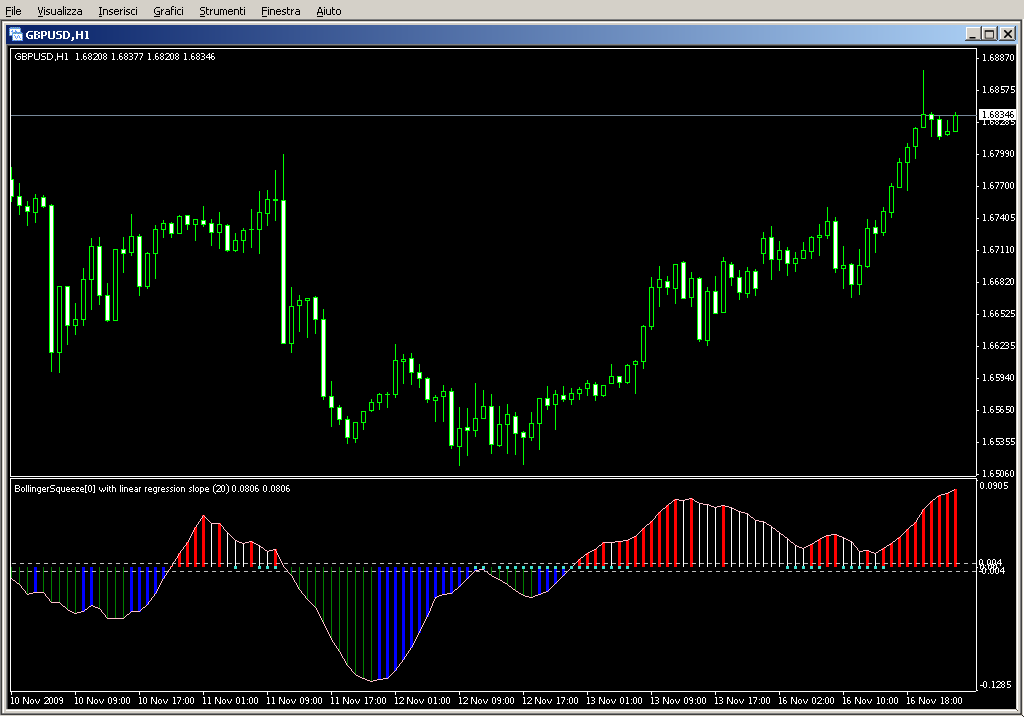
Task: Click the -0.1285 indicator scale value
Action: tap(995, 684)
